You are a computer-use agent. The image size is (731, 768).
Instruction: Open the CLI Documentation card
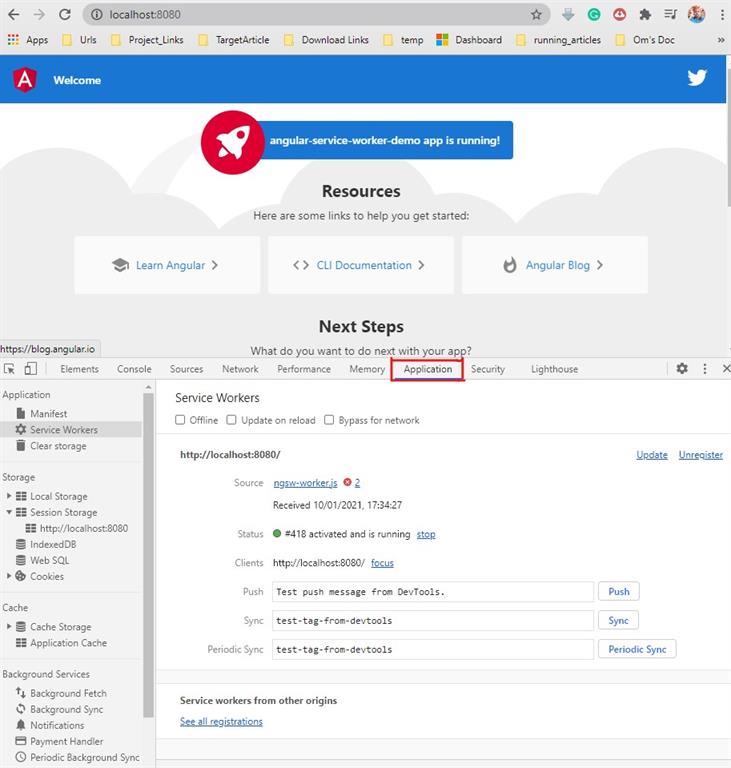click(x=361, y=265)
